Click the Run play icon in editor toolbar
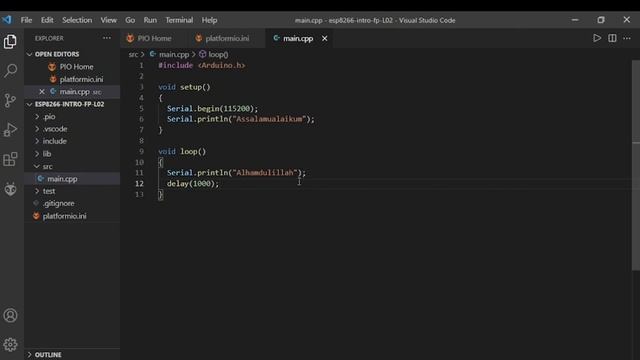 coord(597,38)
